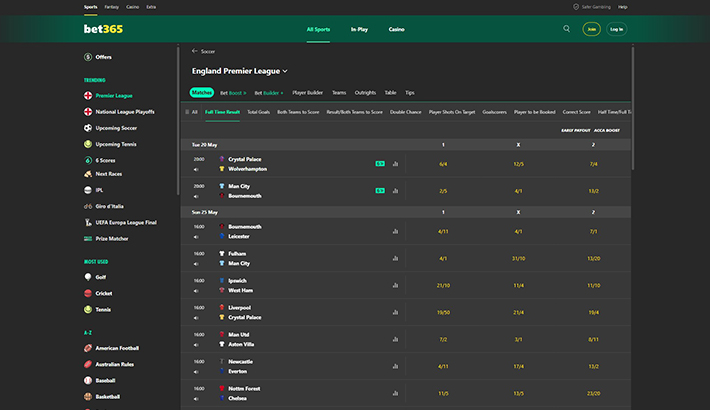Click the Safer Gambling shield link
The width and height of the screenshot is (710, 410).
pos(592,7)
